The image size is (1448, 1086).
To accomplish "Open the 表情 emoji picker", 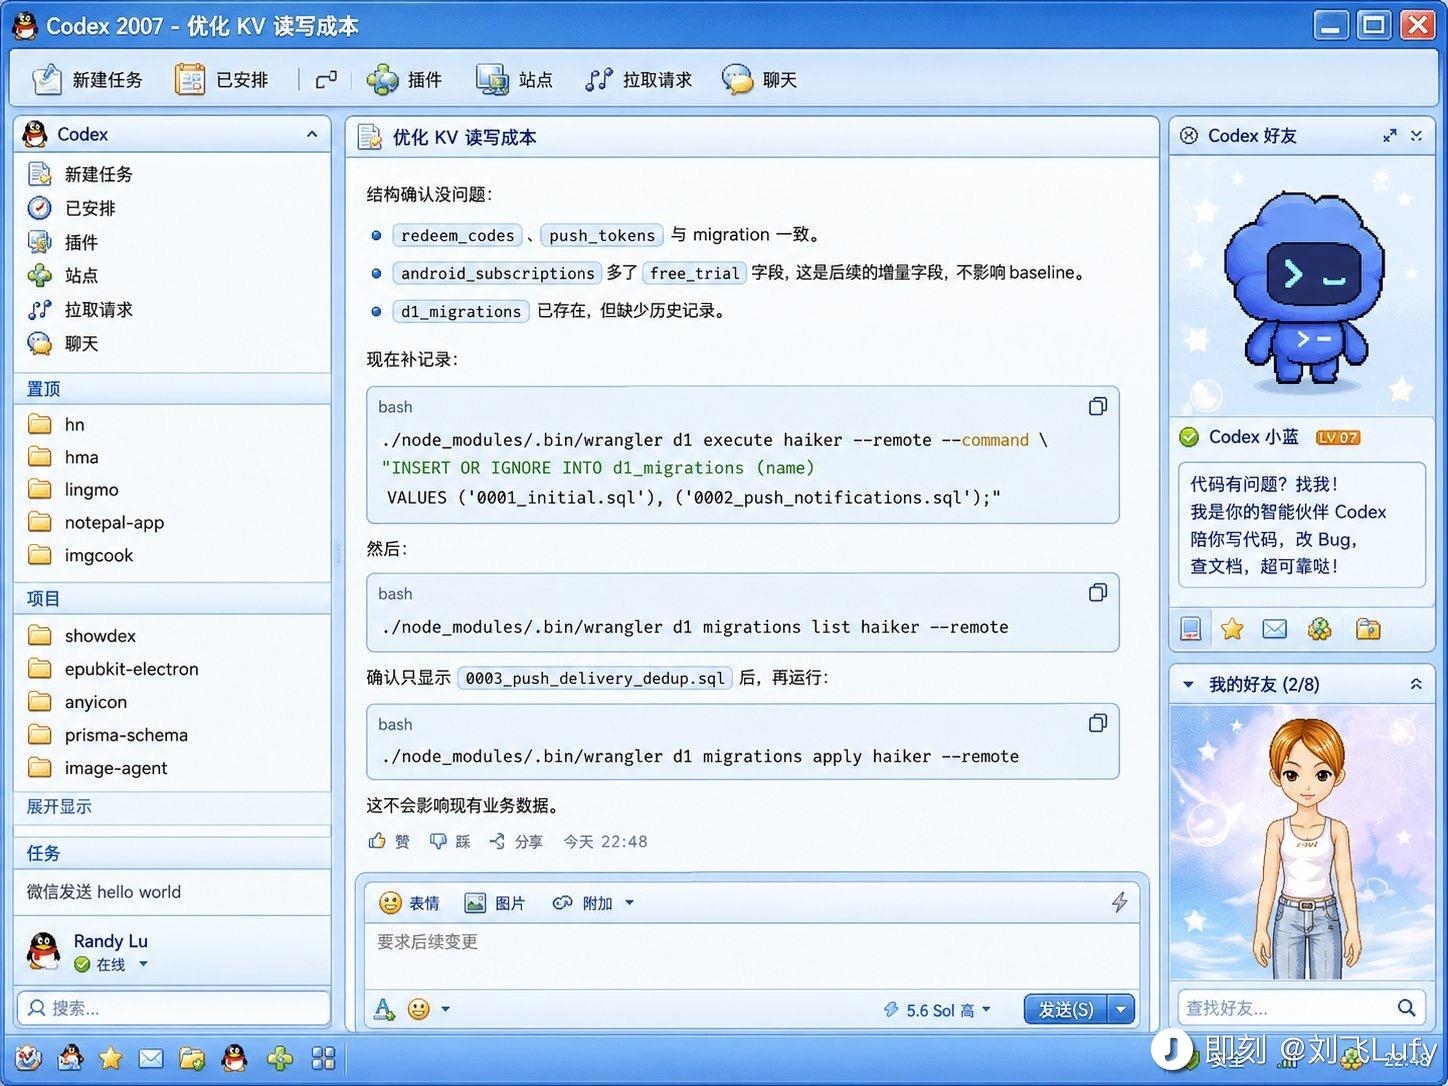I will coord(409,903).
